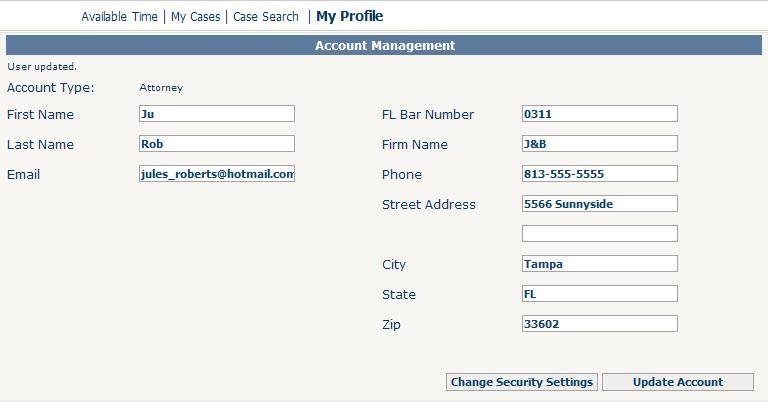
Task: Edit the Firm Name field
Action: point(599,144)
